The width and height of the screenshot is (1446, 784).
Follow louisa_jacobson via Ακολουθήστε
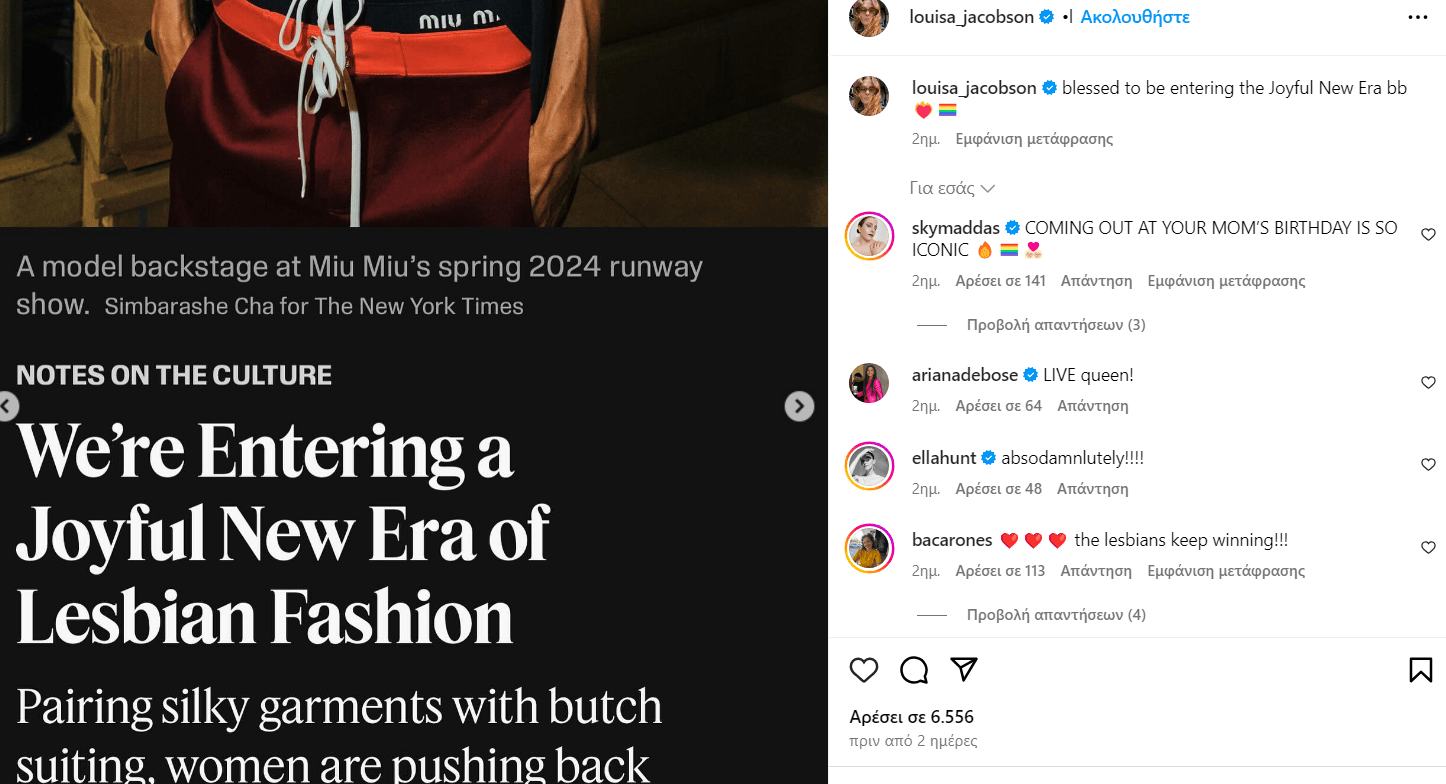click(x=1135, y=17)
